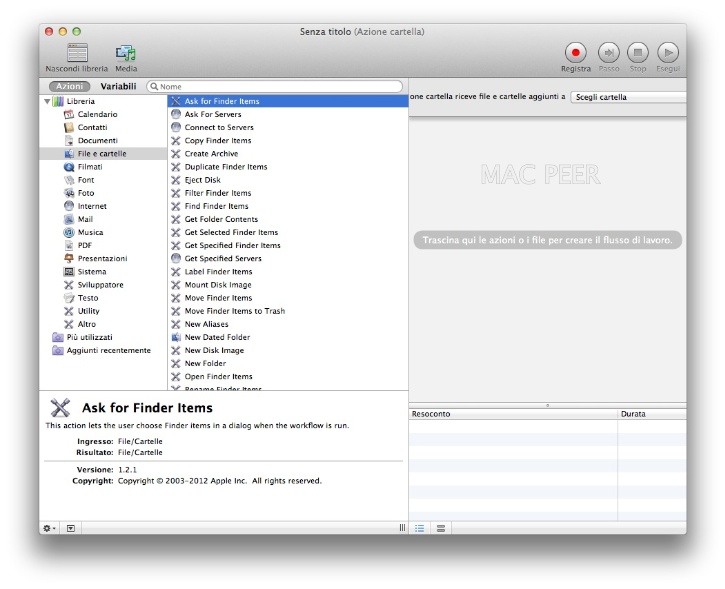Viewport: 725px width, 589px height.
Task: Click the Durata column header
Action: pos(652,414)
